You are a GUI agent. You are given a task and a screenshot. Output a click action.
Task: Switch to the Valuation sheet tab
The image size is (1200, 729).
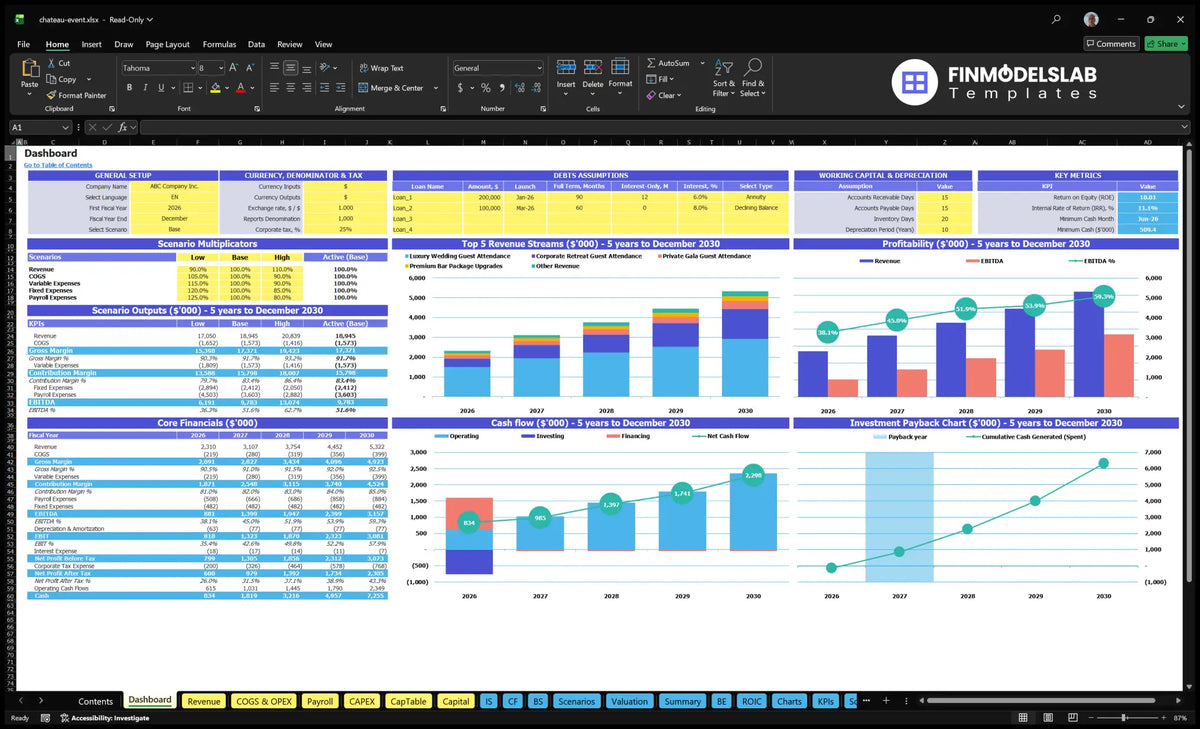(629, 701)
